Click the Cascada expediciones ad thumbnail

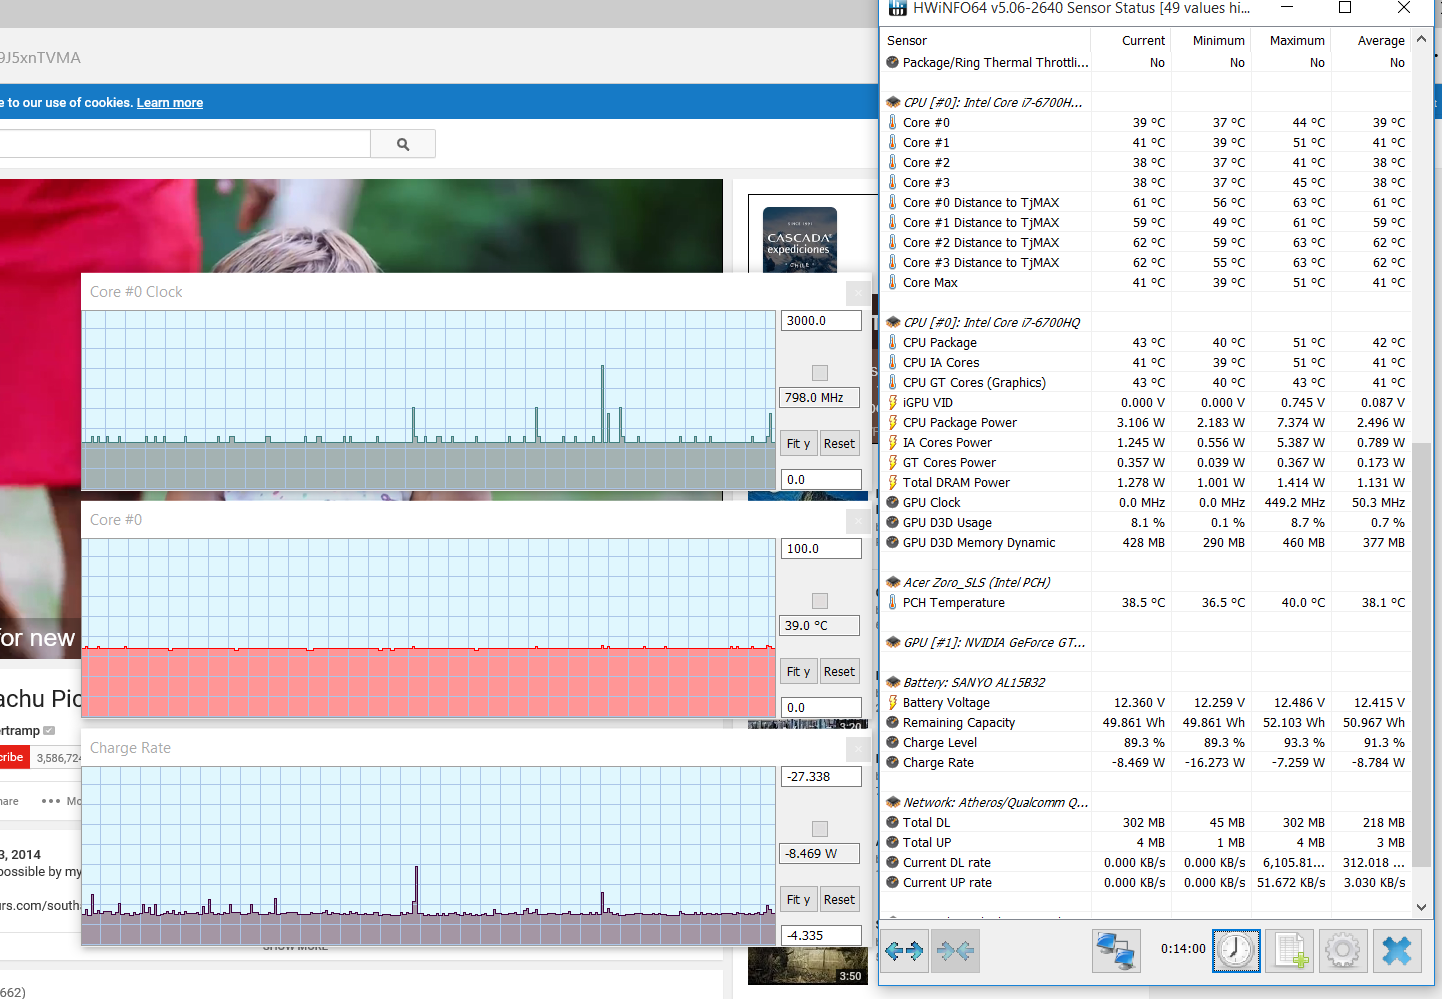tap(799, 239)
